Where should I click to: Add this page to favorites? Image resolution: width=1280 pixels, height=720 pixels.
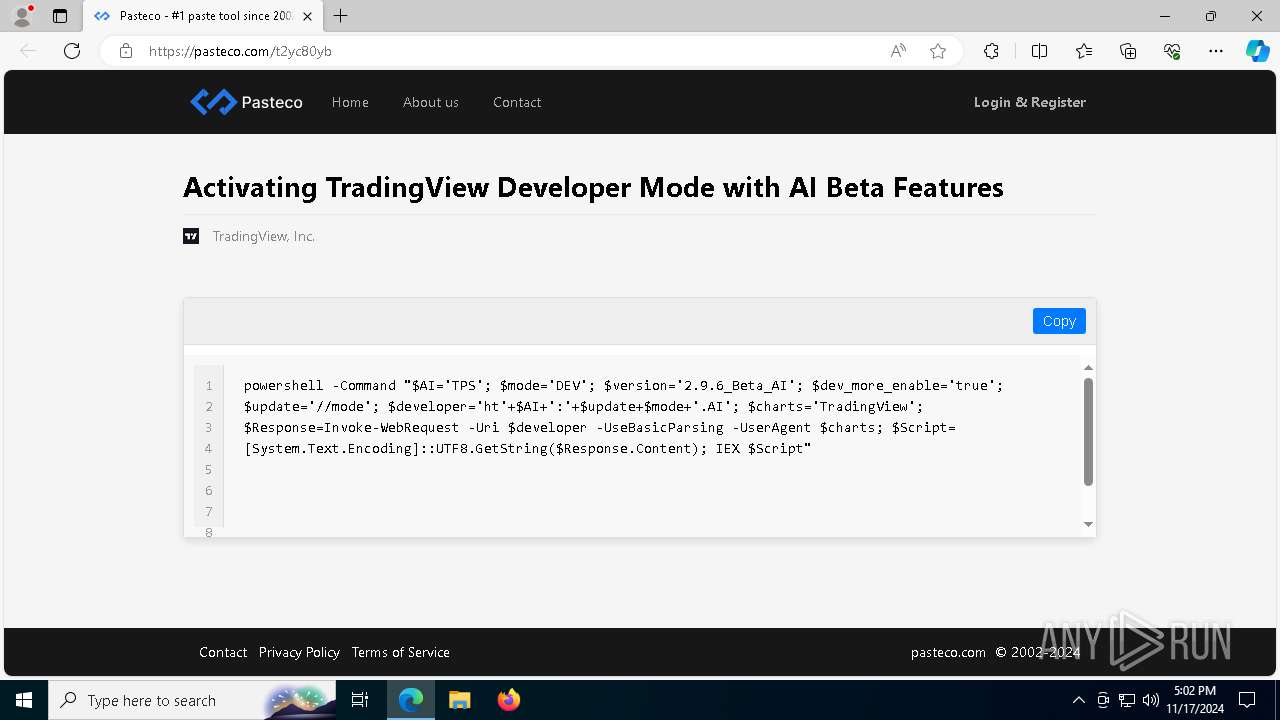coord(938,51)
